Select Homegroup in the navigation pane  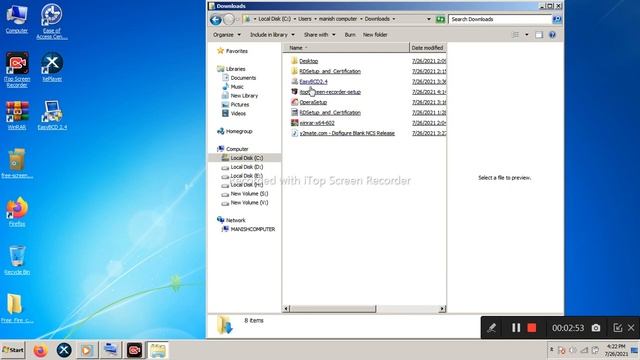pyautogui.click(x=235, y=131)
